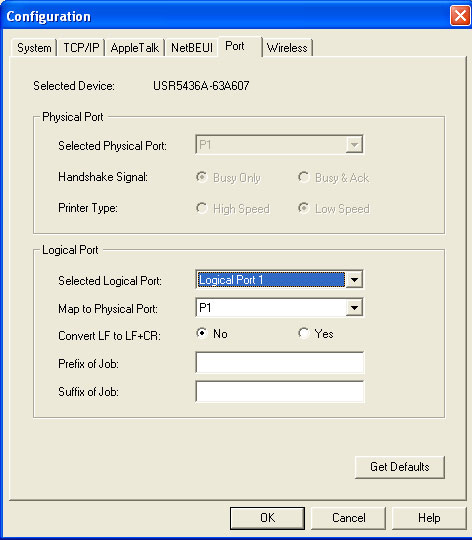Select the AppleTalk tab

pos(135,48)
